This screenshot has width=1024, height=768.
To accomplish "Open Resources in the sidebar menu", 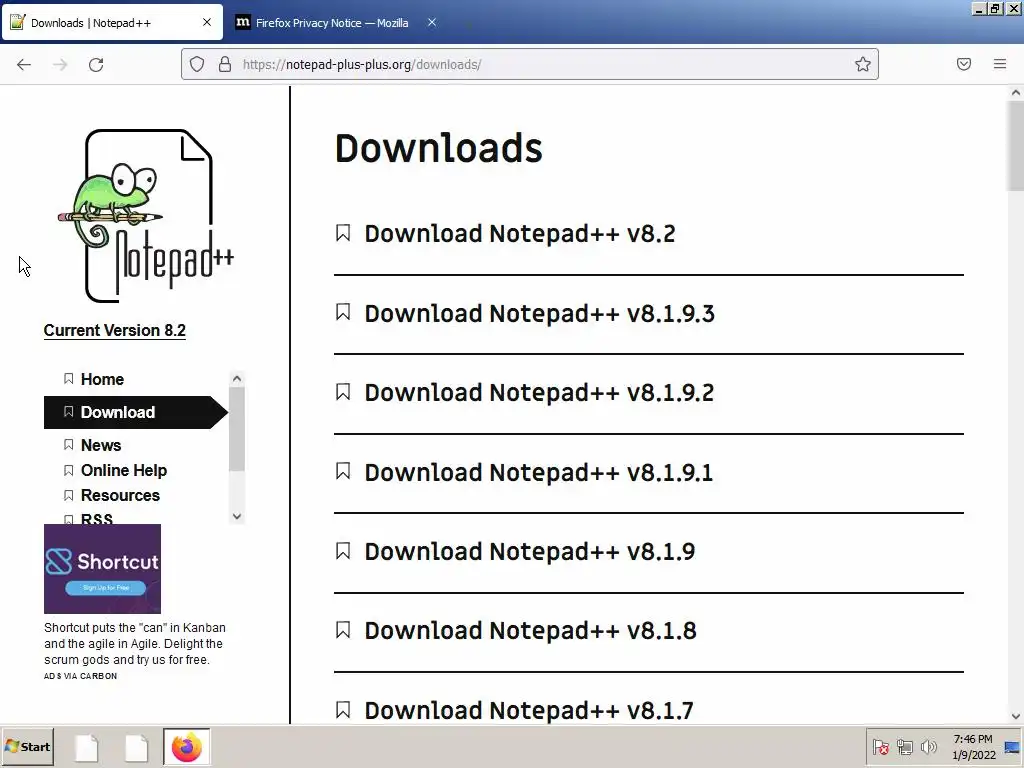I will (x=120, y=495).
